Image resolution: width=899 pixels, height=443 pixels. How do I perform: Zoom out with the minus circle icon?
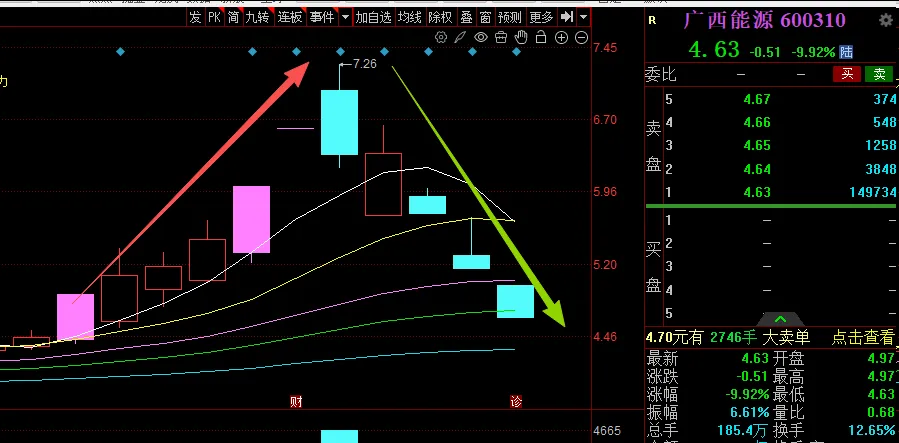[581, 38]
